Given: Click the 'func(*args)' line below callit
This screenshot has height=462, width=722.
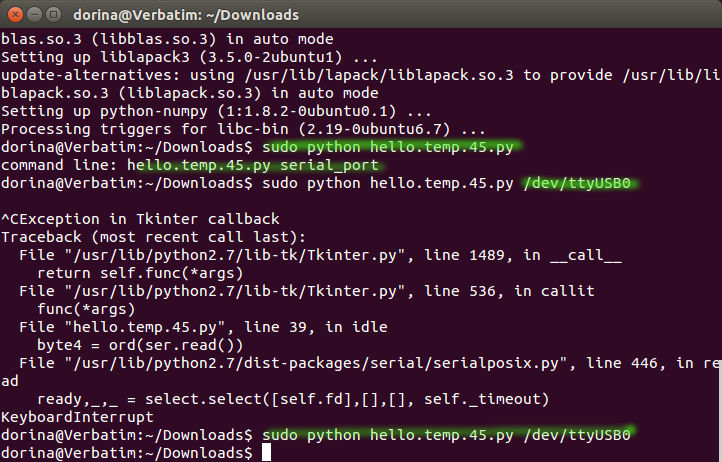Looking at the screenshot, I should [86, 309].
